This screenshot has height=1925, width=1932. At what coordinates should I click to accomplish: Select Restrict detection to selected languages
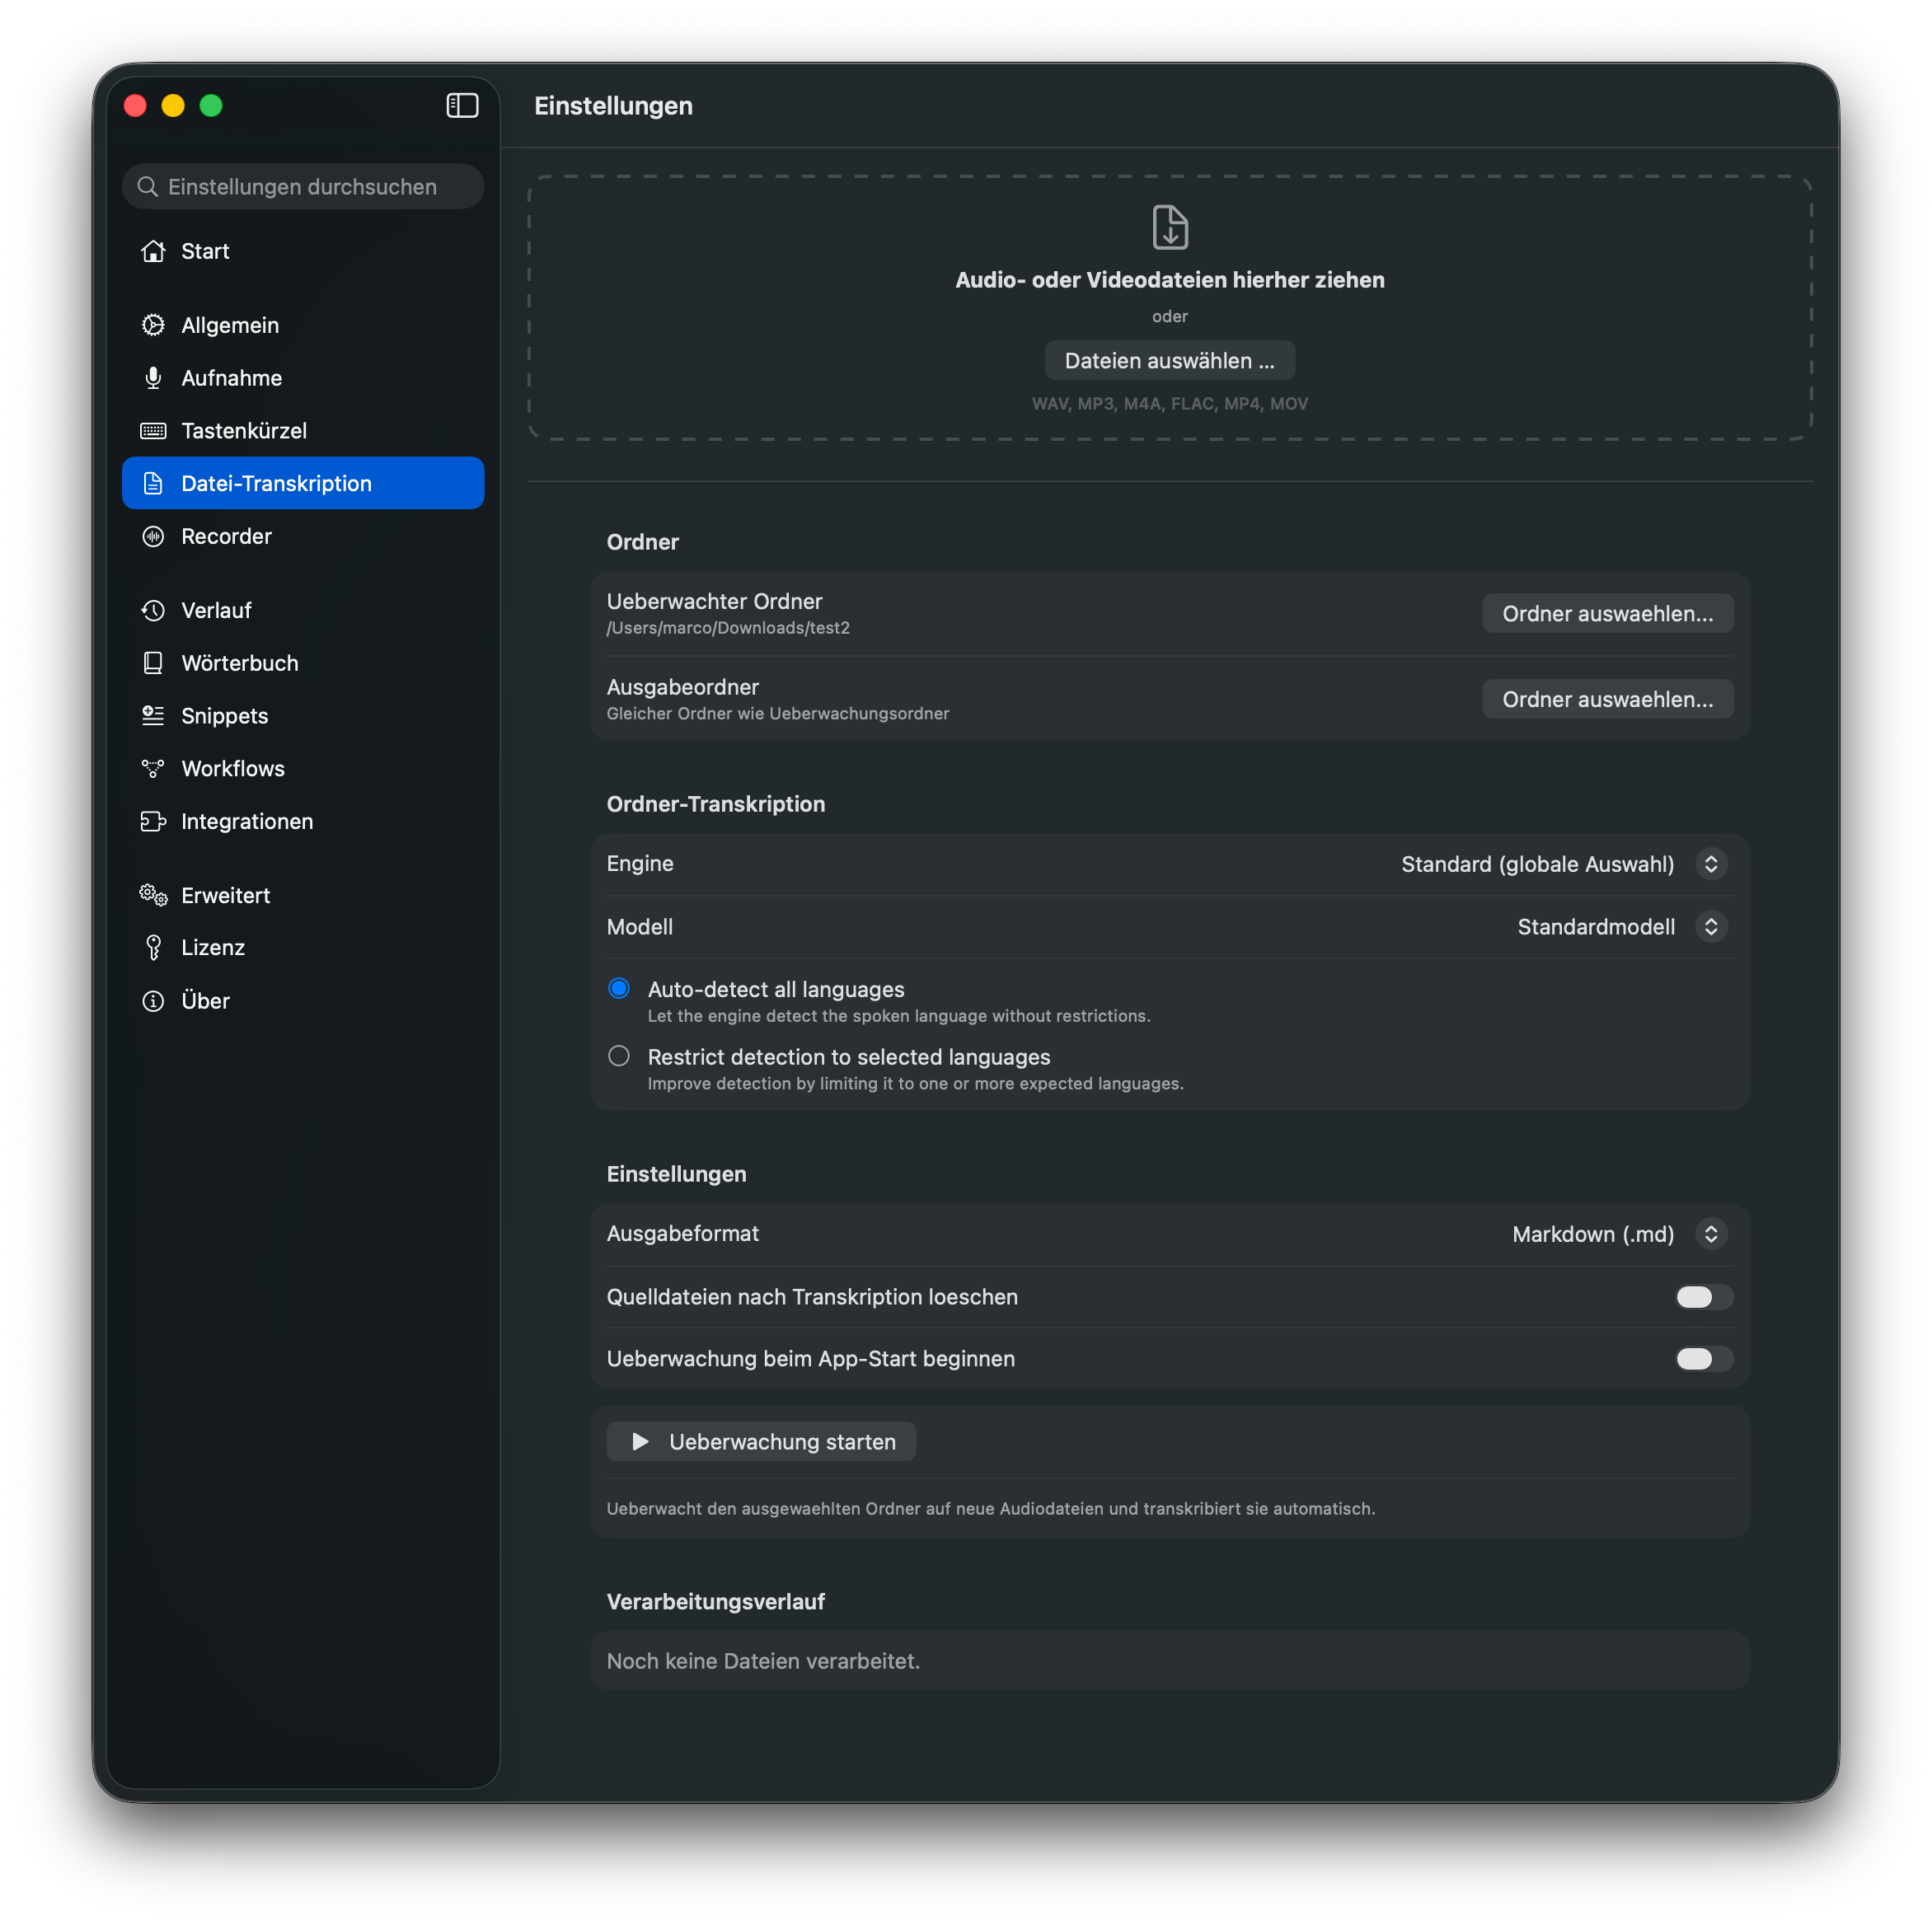coord(619,1057)
